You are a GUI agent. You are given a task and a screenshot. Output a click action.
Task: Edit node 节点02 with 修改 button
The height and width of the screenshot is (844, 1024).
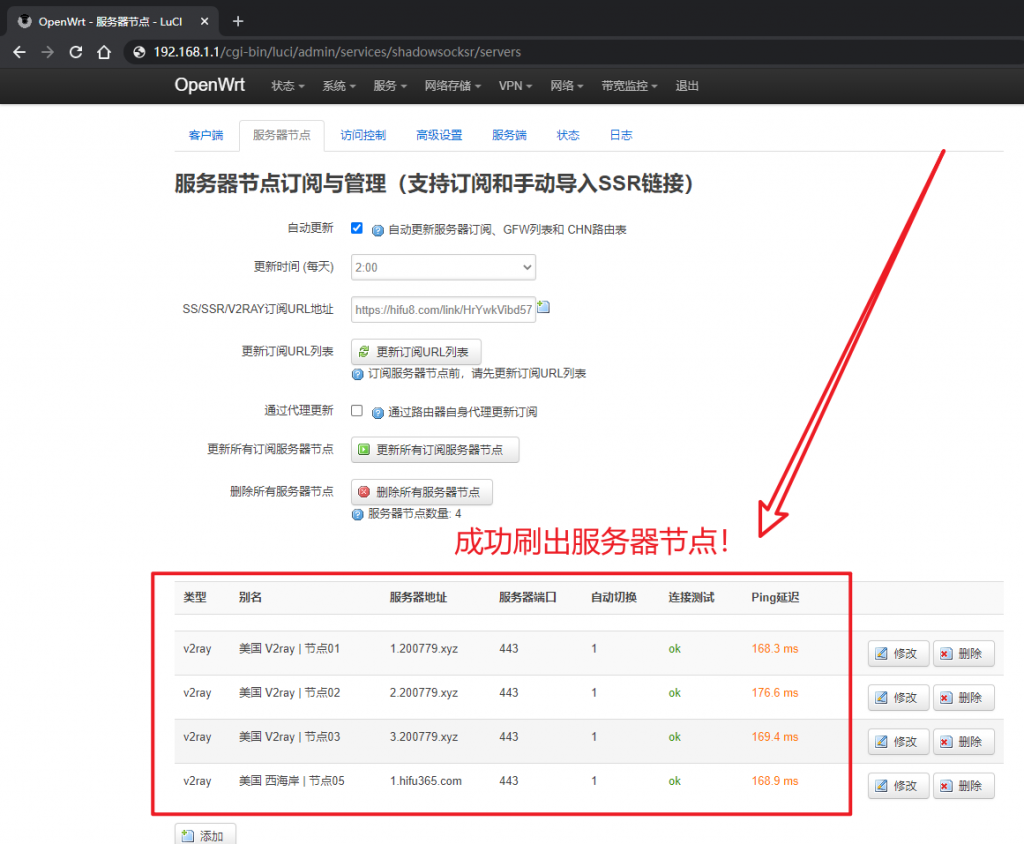point(898,698)
